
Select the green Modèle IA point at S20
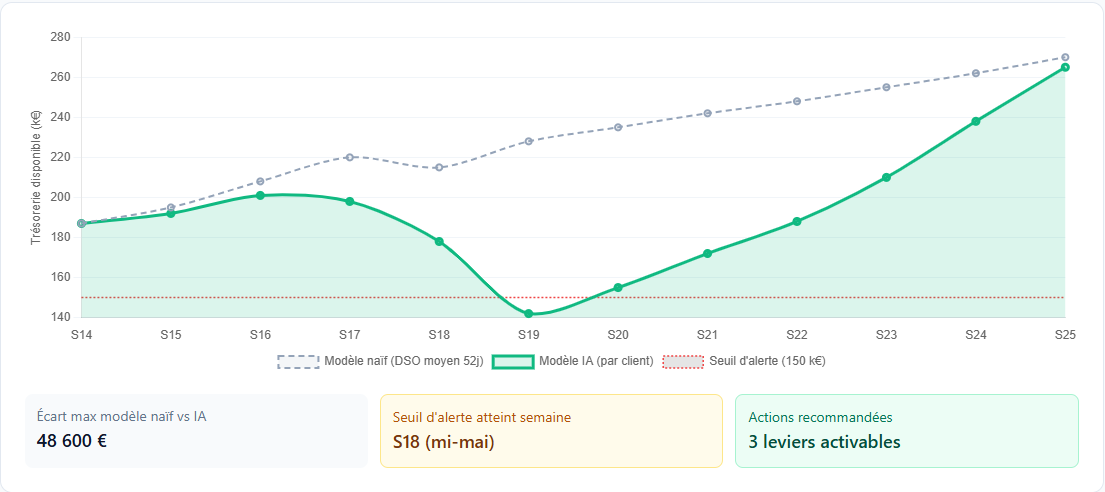(x=618, y=288)
